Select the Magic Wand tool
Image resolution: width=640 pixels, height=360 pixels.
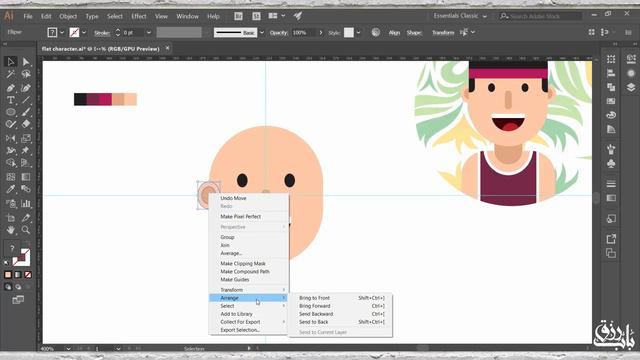[11, 74]
